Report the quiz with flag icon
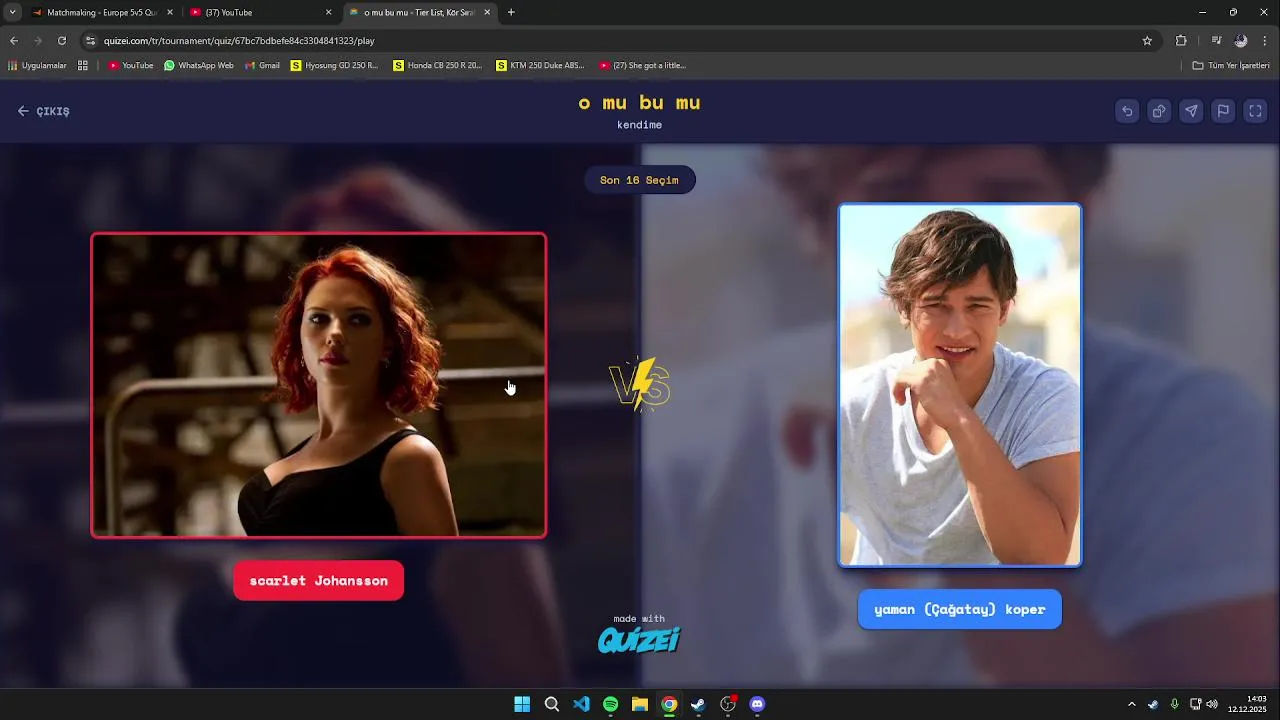1280x720 pixels. [1223, 111]
